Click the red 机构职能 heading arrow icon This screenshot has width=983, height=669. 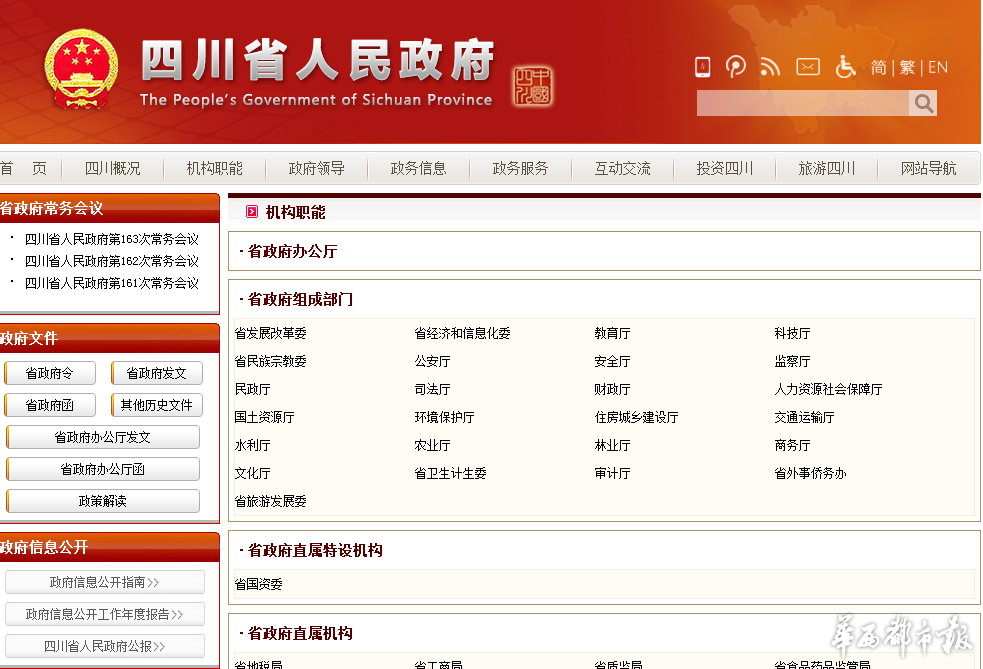[251, 212]
